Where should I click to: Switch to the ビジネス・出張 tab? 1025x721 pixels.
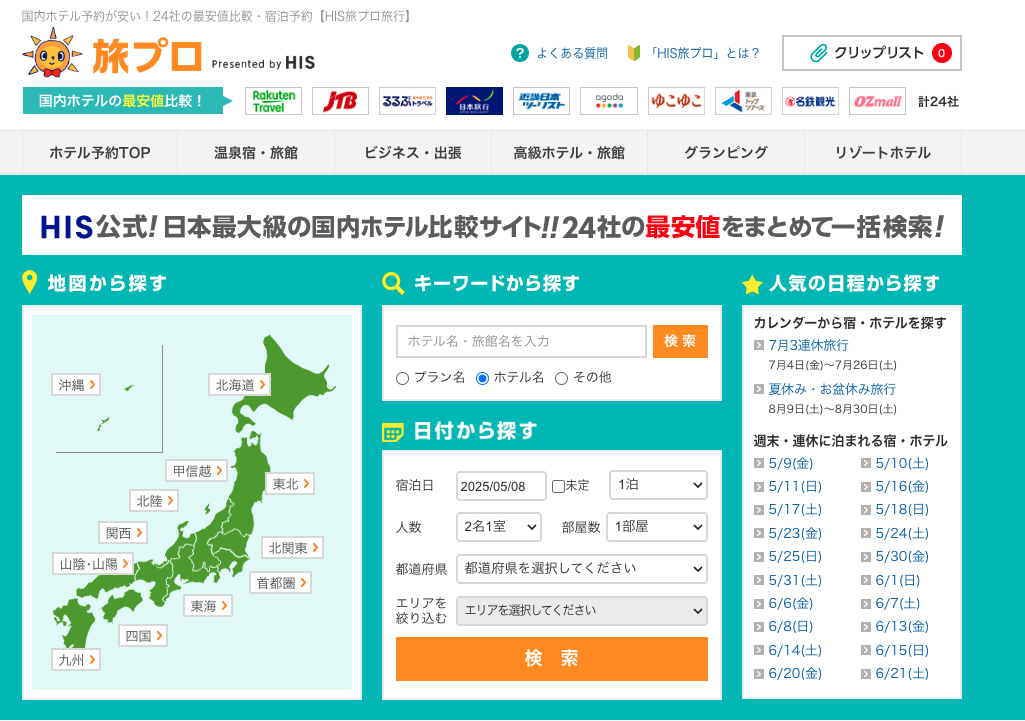click(x=413, y=152)
